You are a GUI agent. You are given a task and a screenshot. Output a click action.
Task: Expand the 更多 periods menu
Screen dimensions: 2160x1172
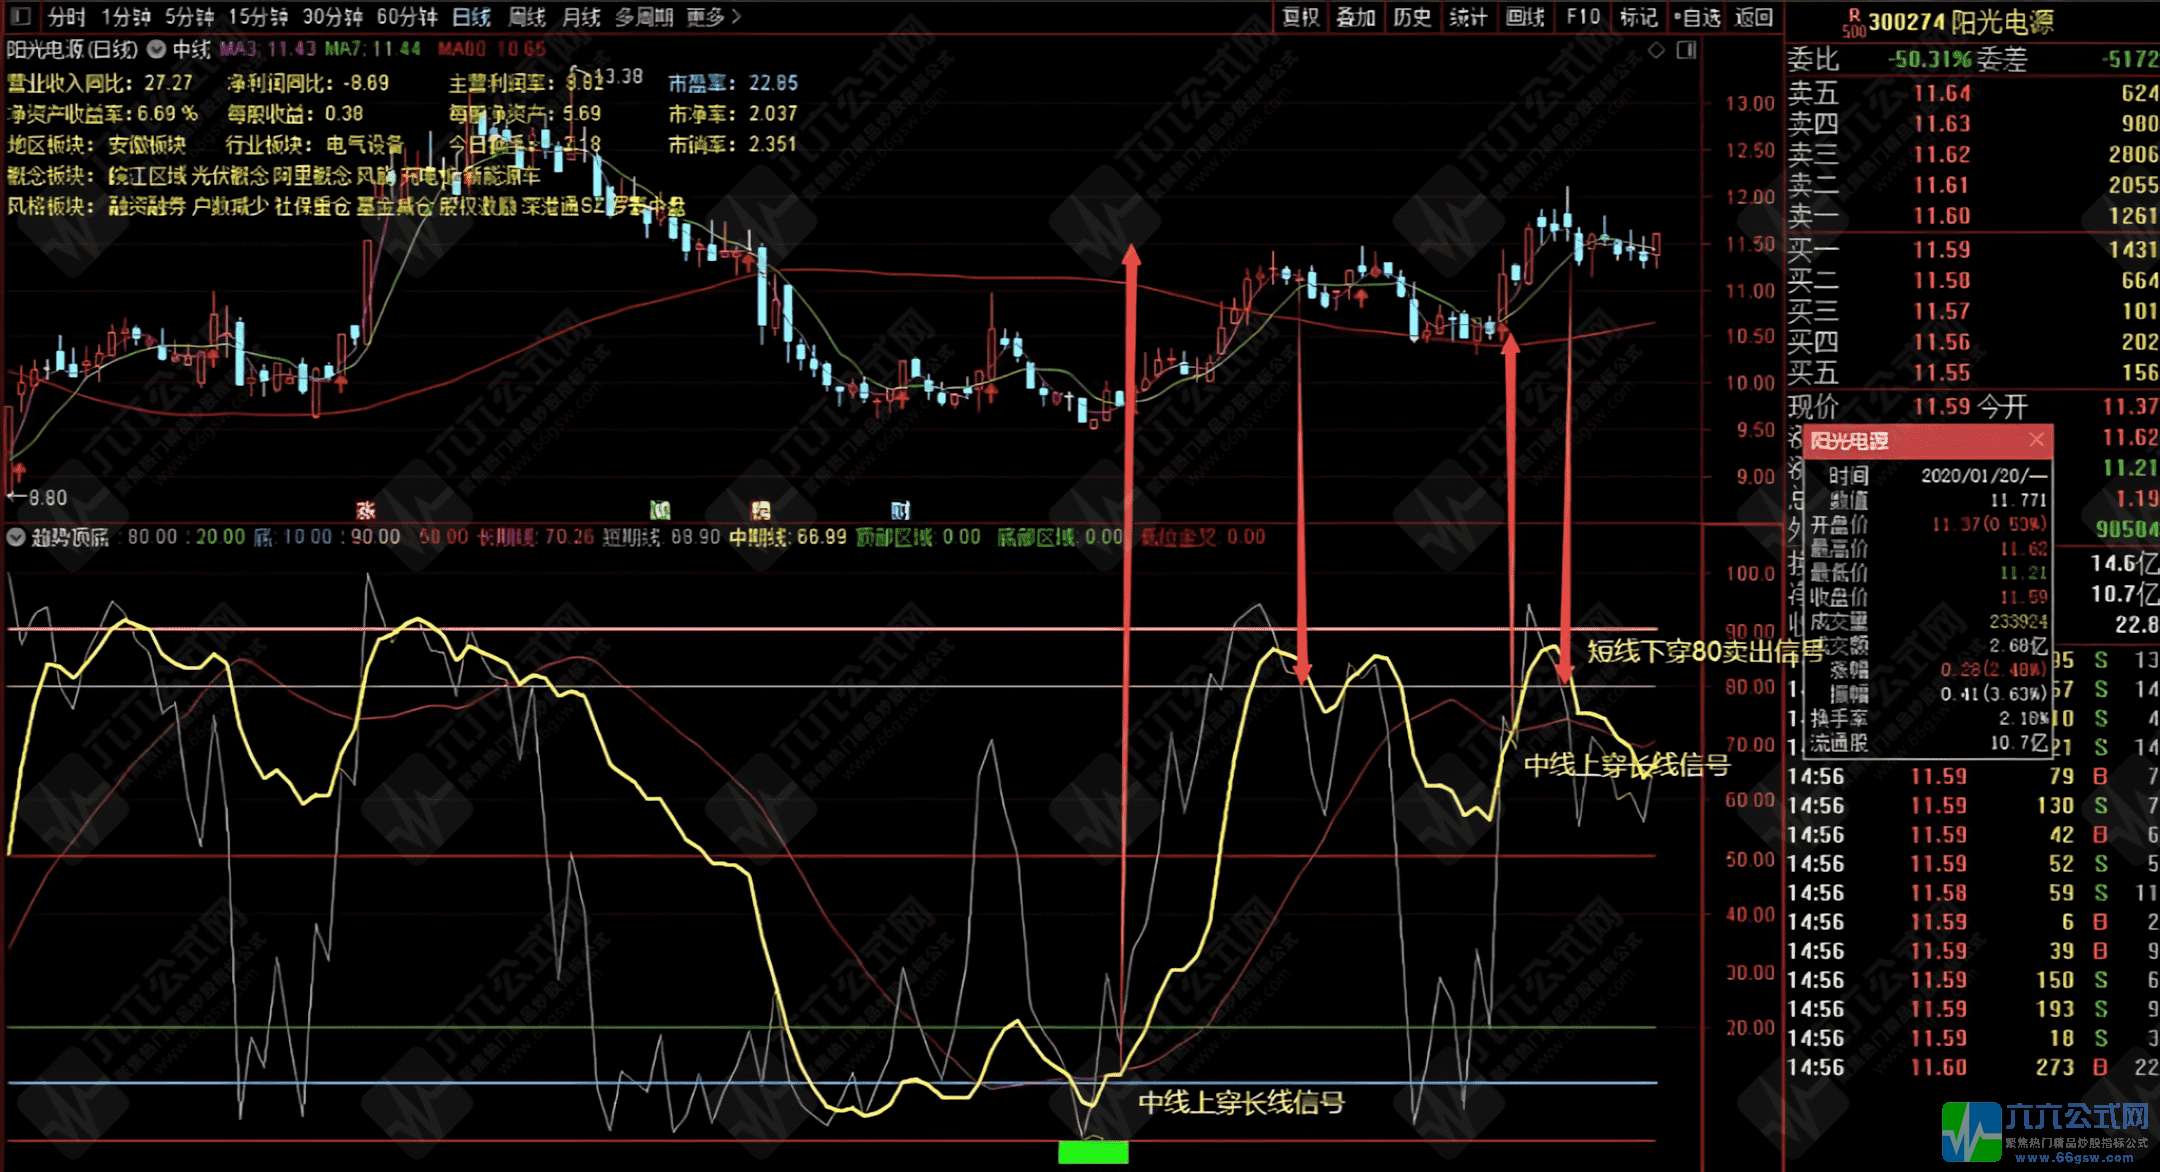coord(713,17)
